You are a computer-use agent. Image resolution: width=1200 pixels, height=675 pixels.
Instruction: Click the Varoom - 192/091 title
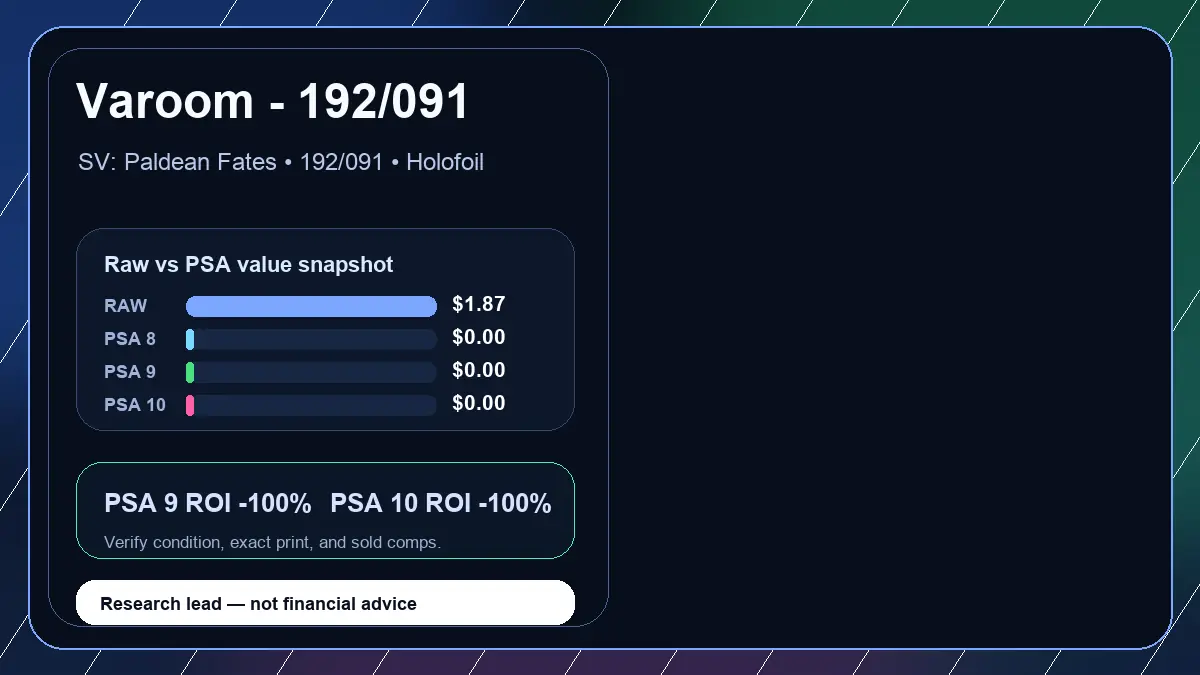click(x=273, y=101)
